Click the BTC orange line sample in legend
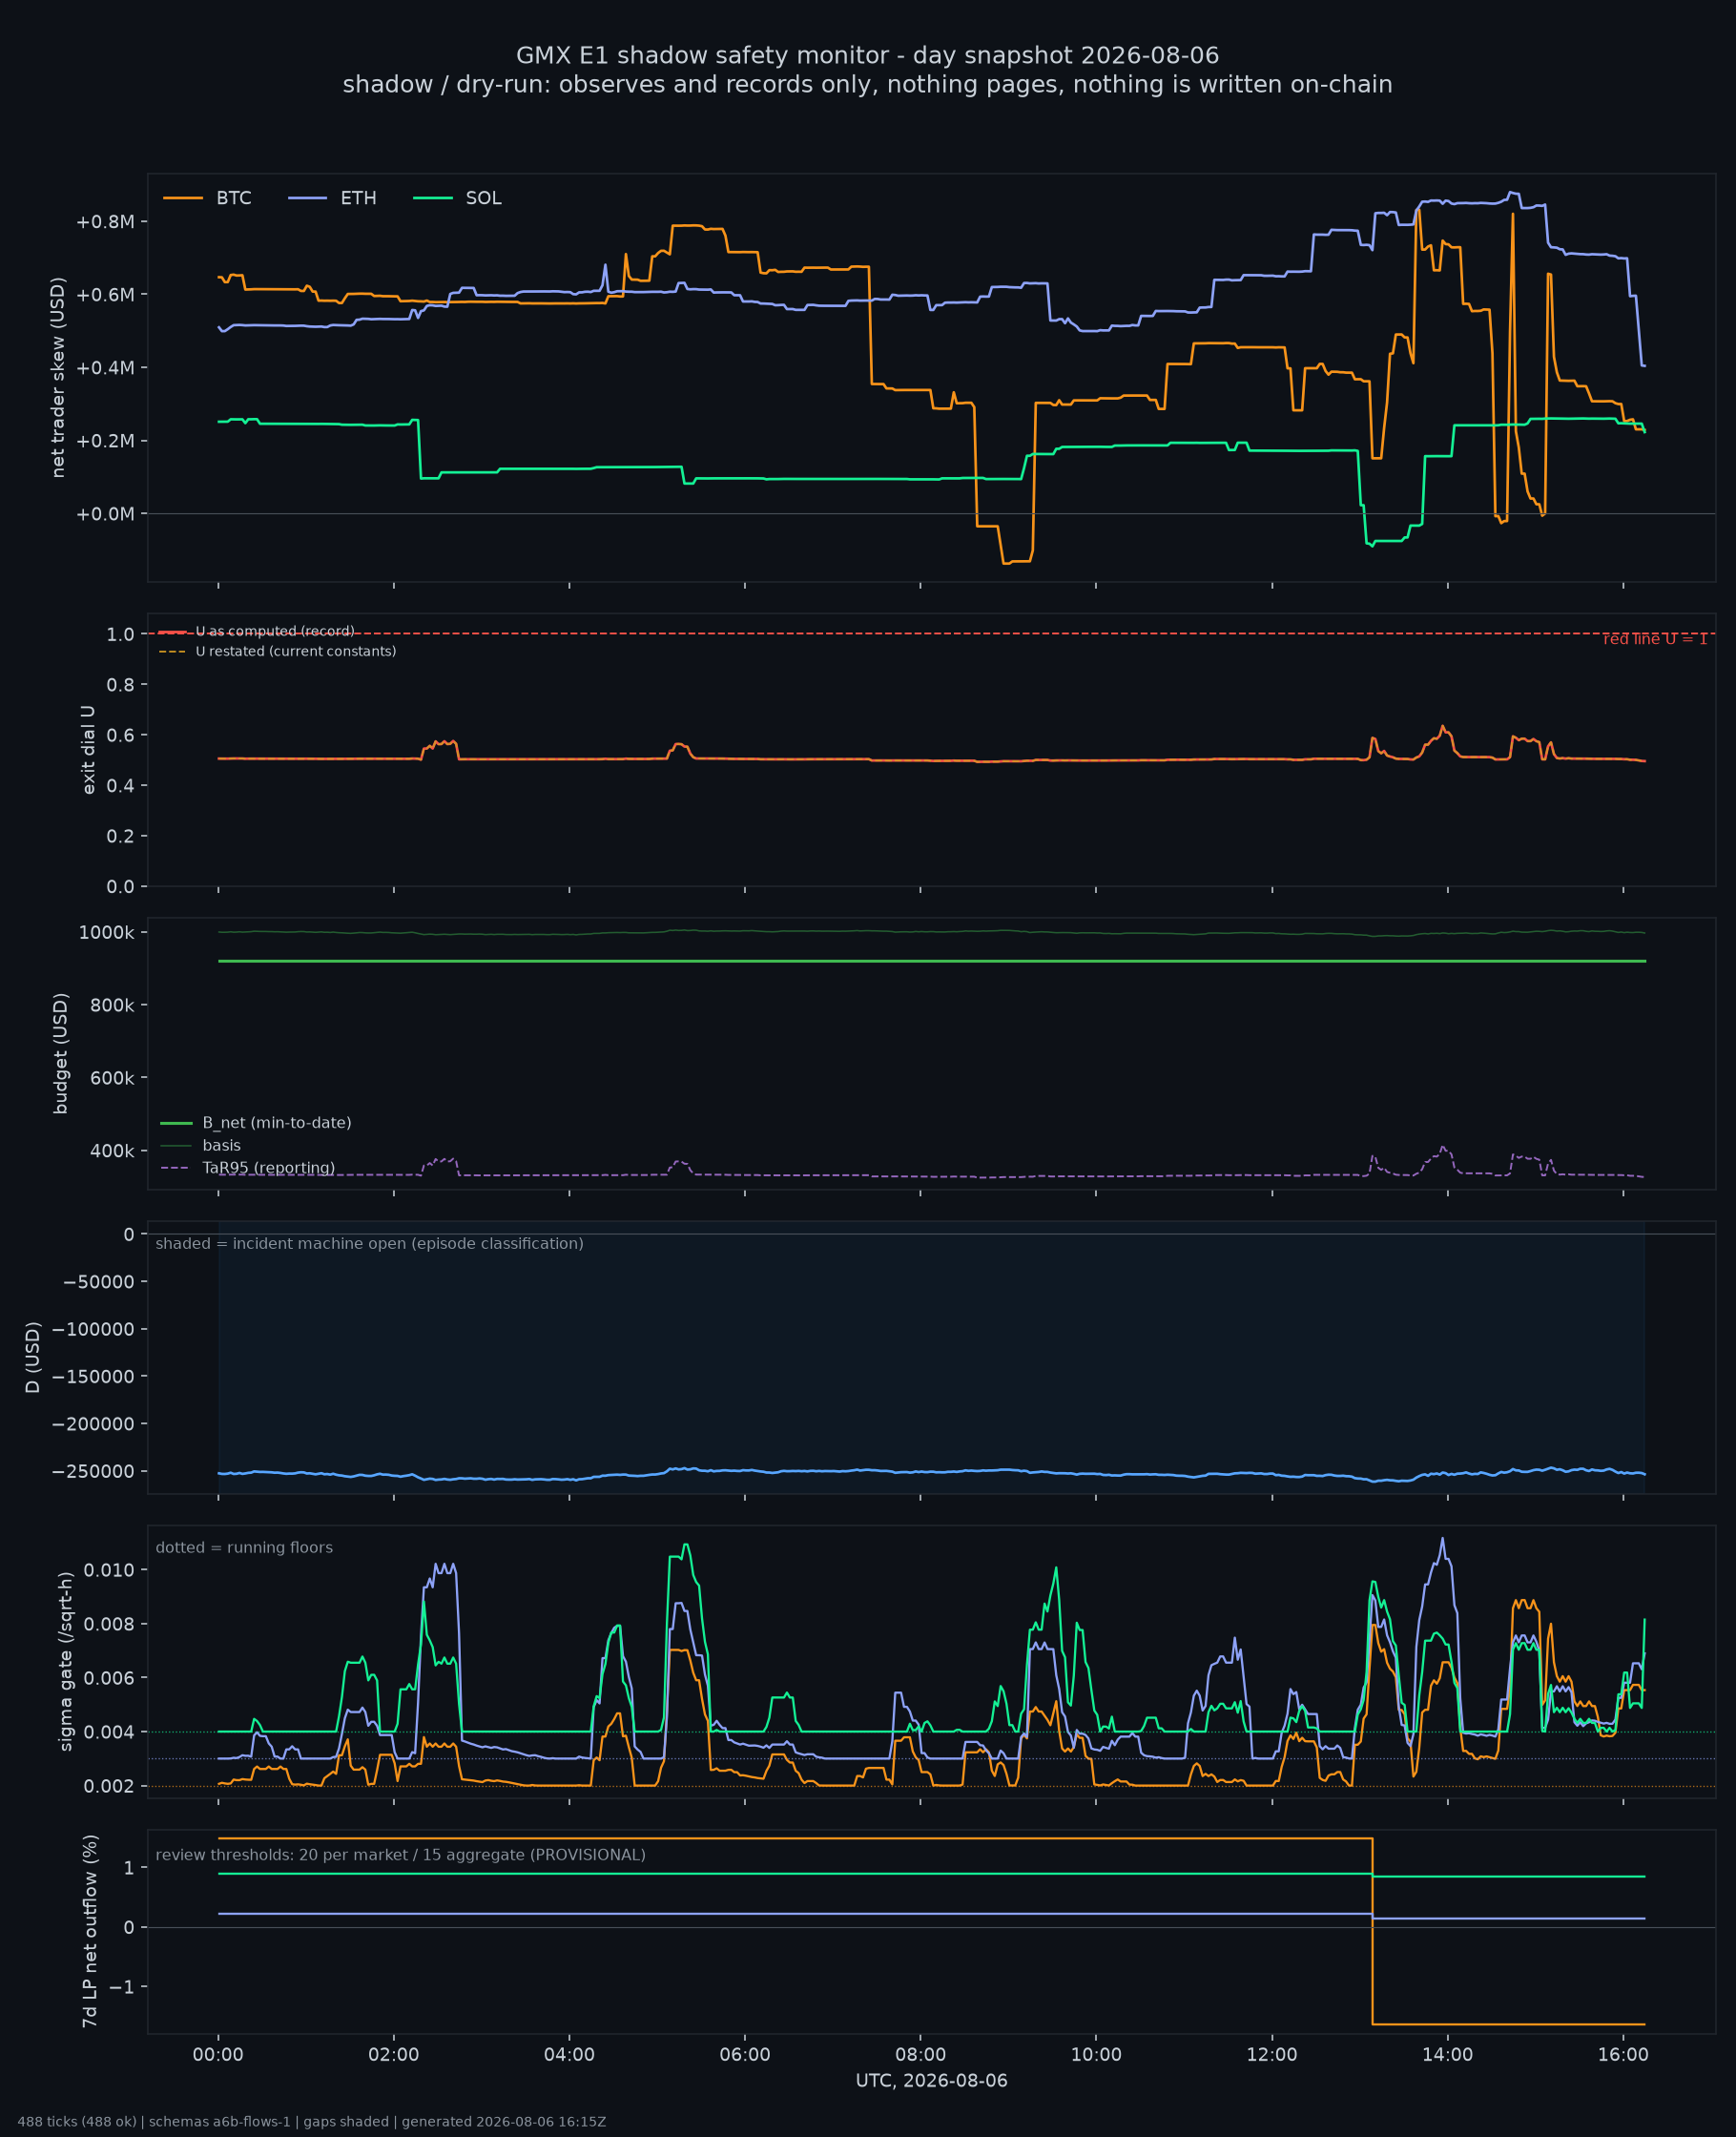 [x=183, y=198]
